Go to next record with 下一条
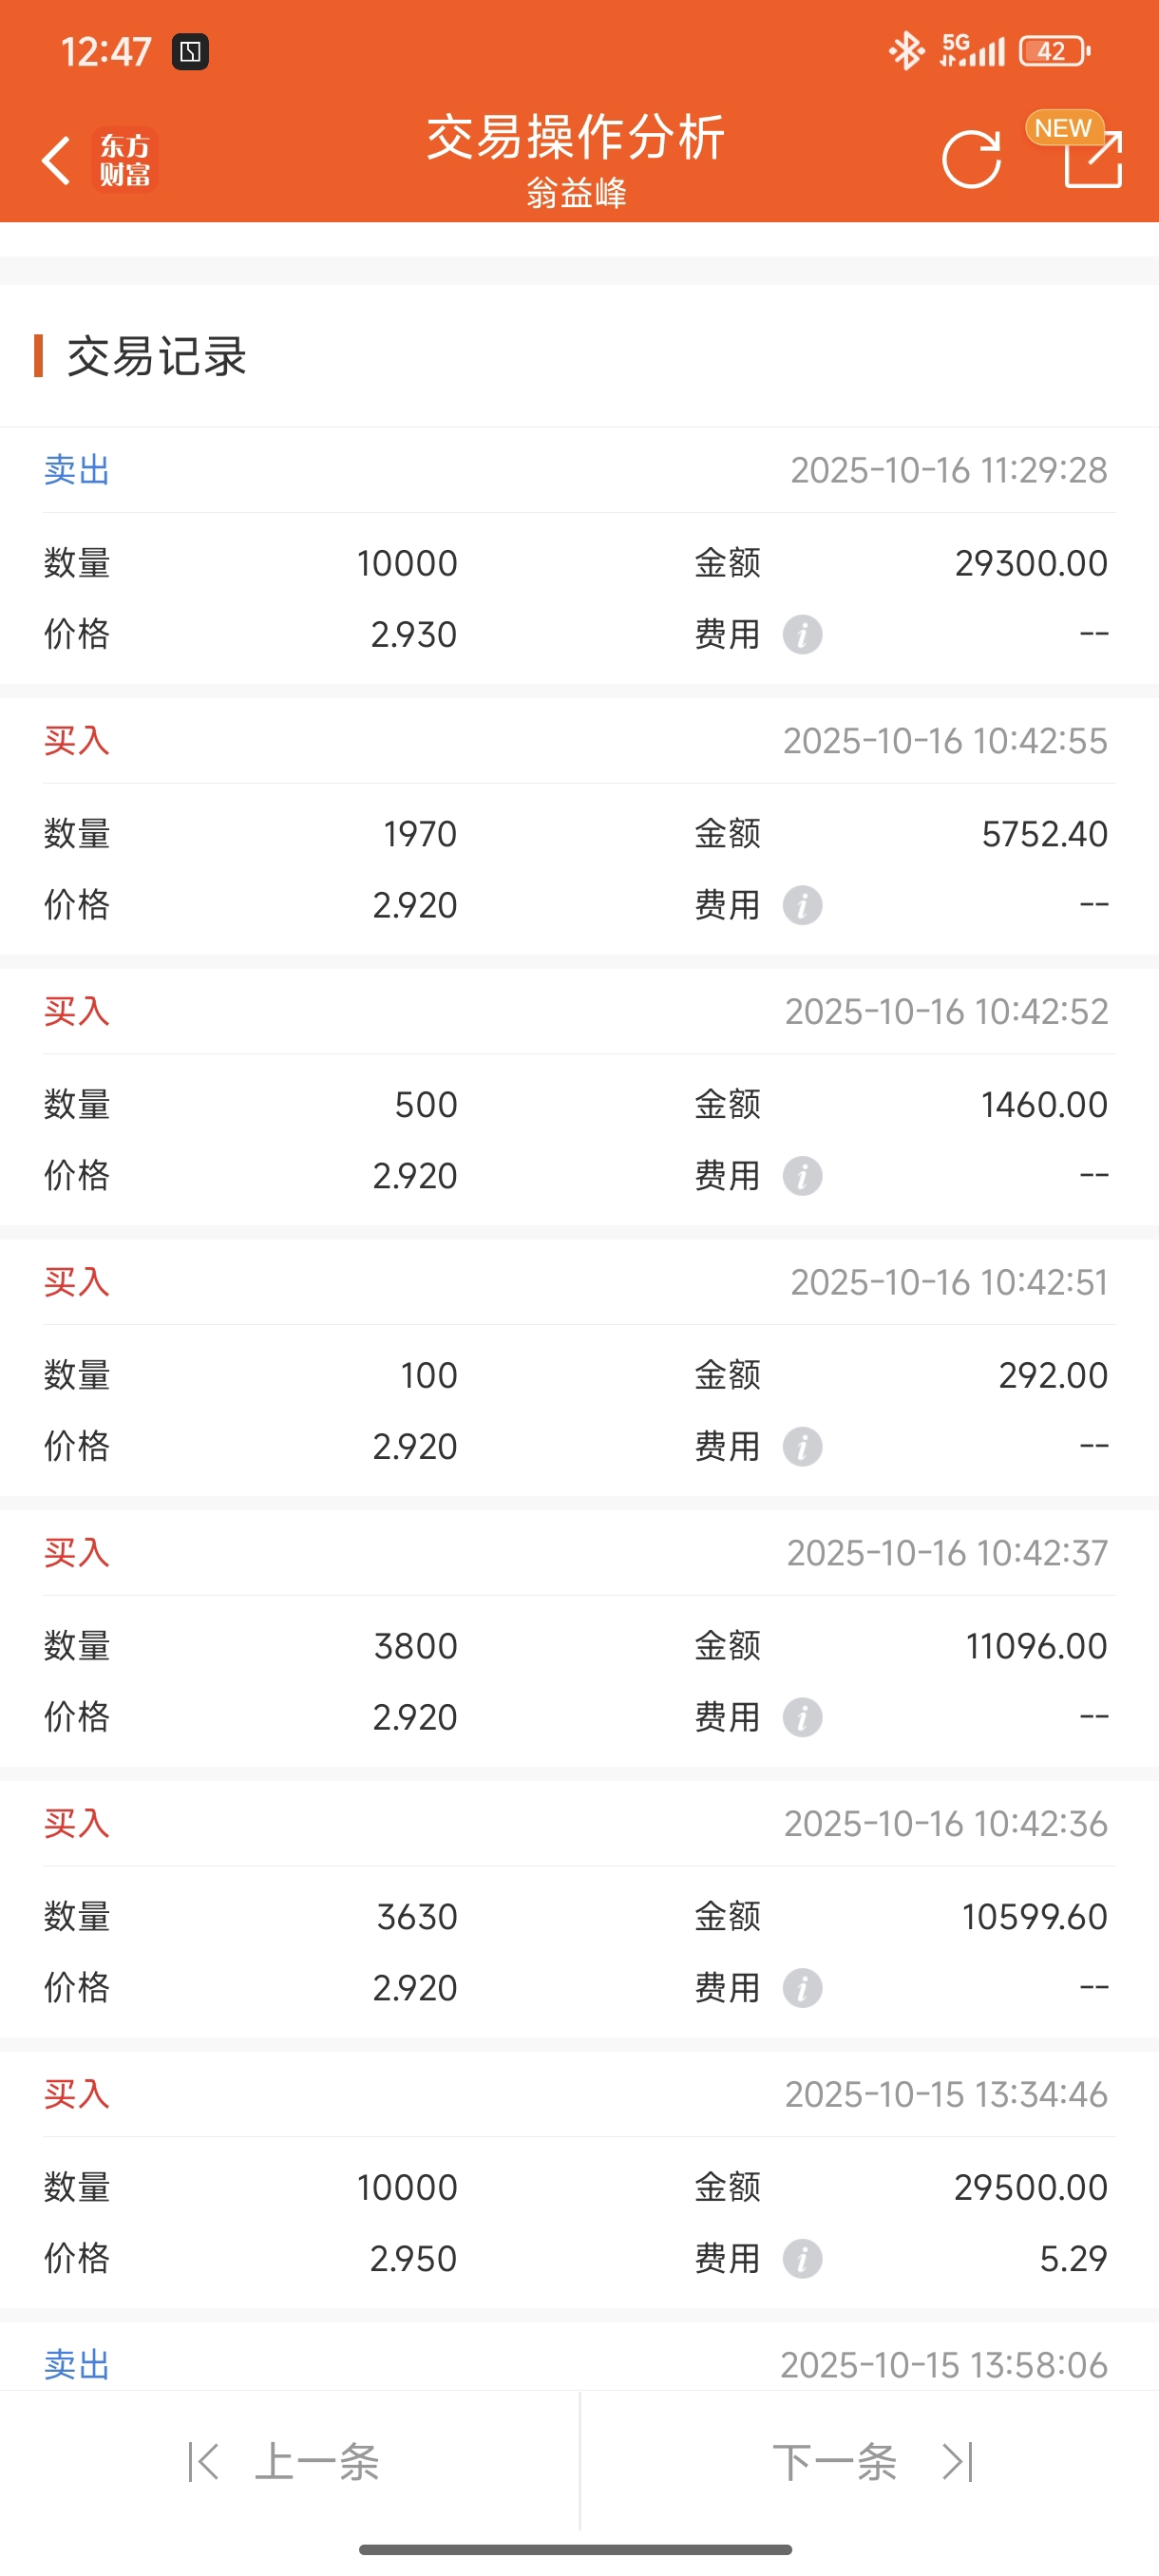This screenshot has width=1159, height=2576. pyautogui.click(x=870, y=2462)
